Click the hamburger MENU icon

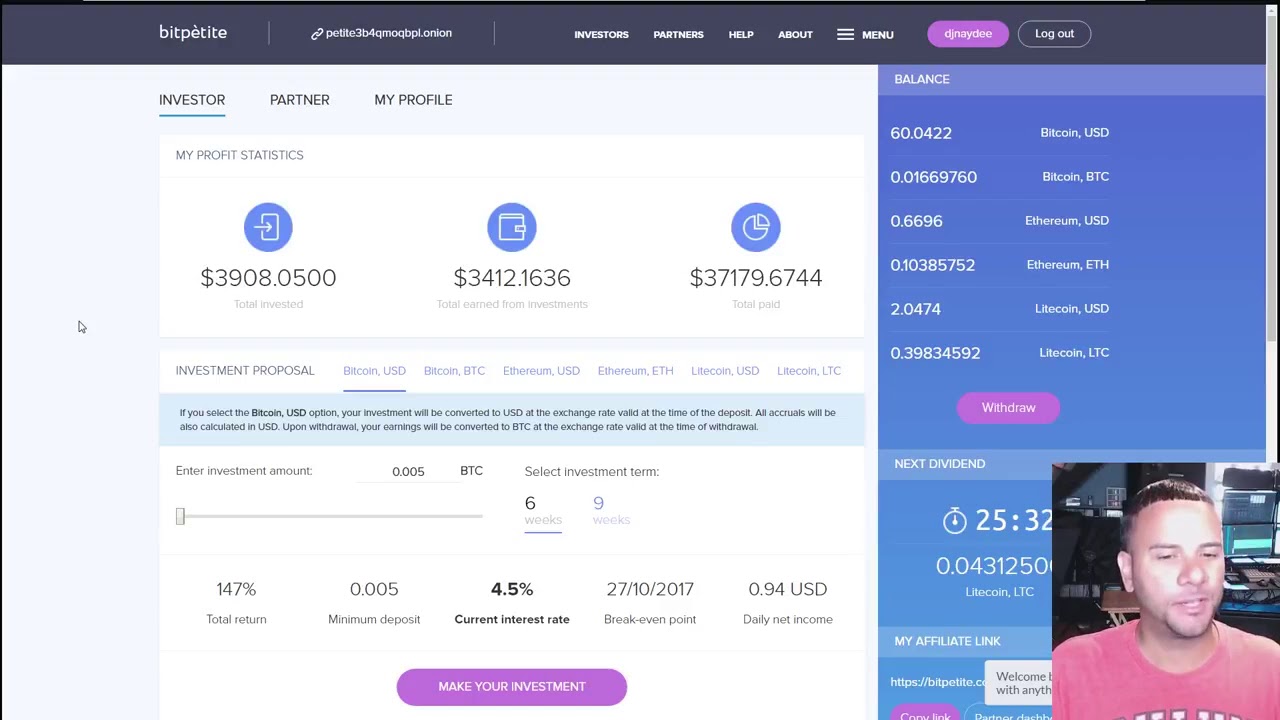[845, 34]
